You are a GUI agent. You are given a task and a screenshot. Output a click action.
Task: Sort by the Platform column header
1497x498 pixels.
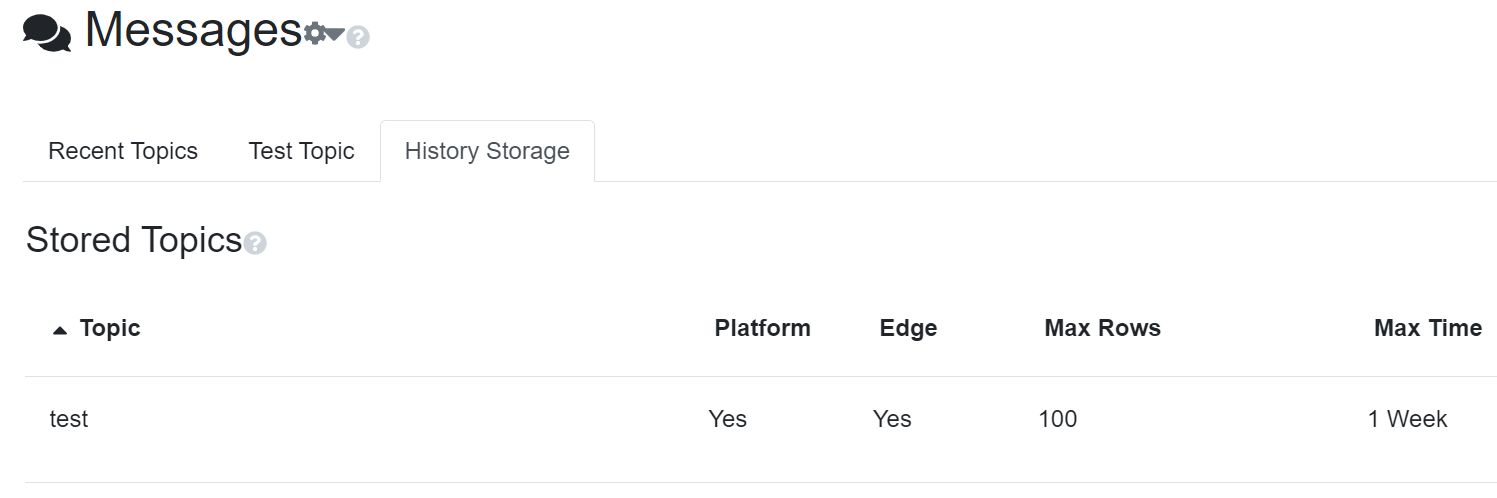pos(762,328)
